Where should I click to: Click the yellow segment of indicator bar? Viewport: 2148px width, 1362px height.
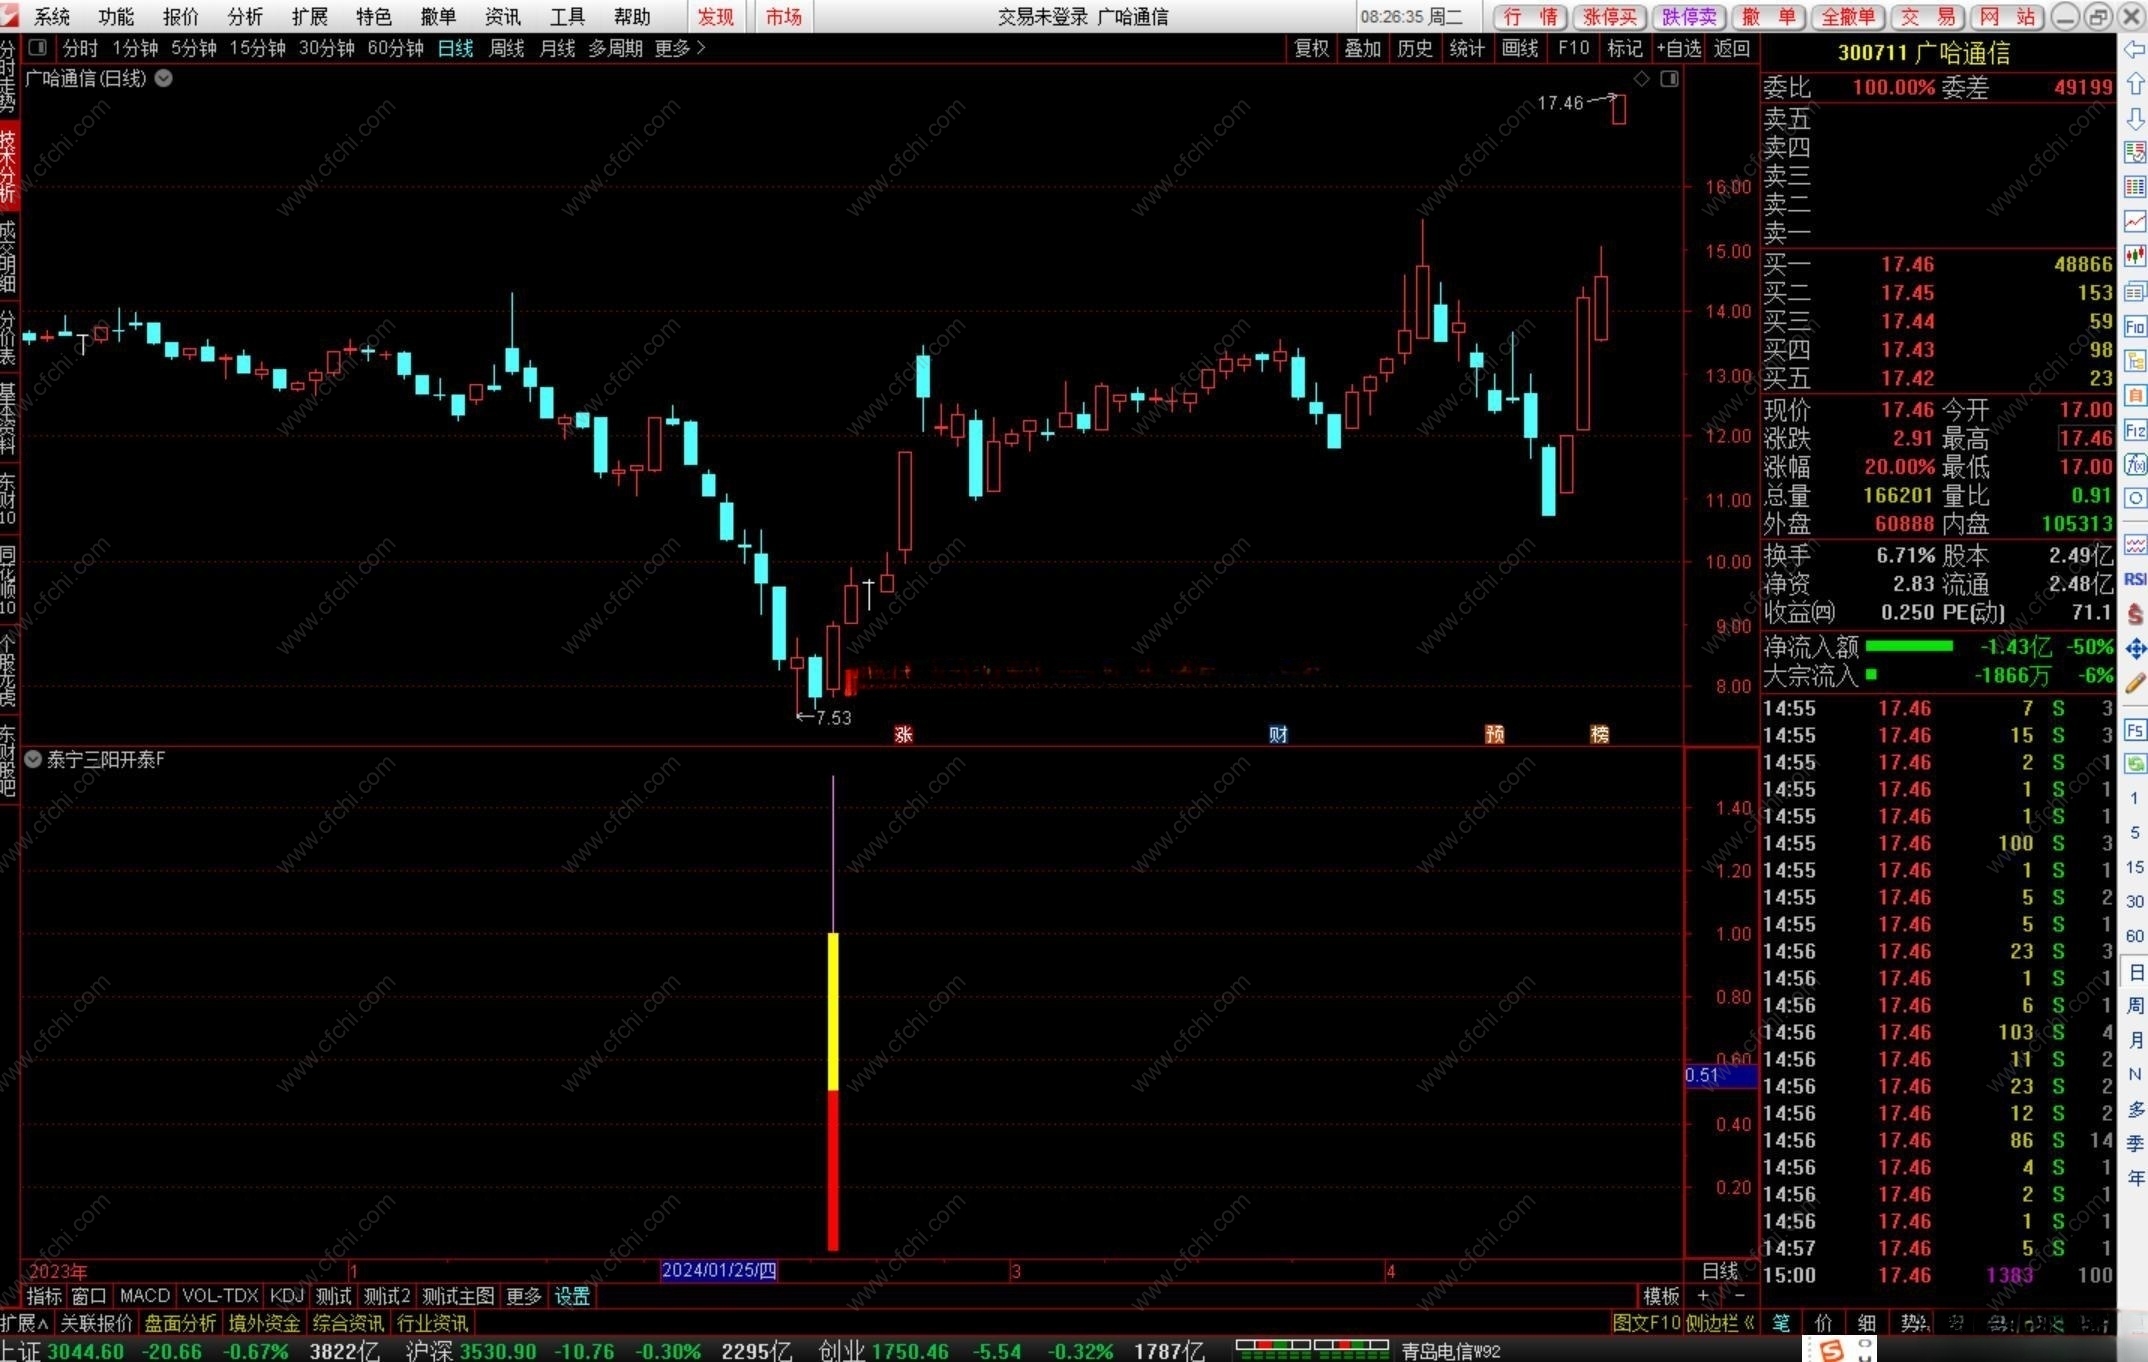point(833,1010)
